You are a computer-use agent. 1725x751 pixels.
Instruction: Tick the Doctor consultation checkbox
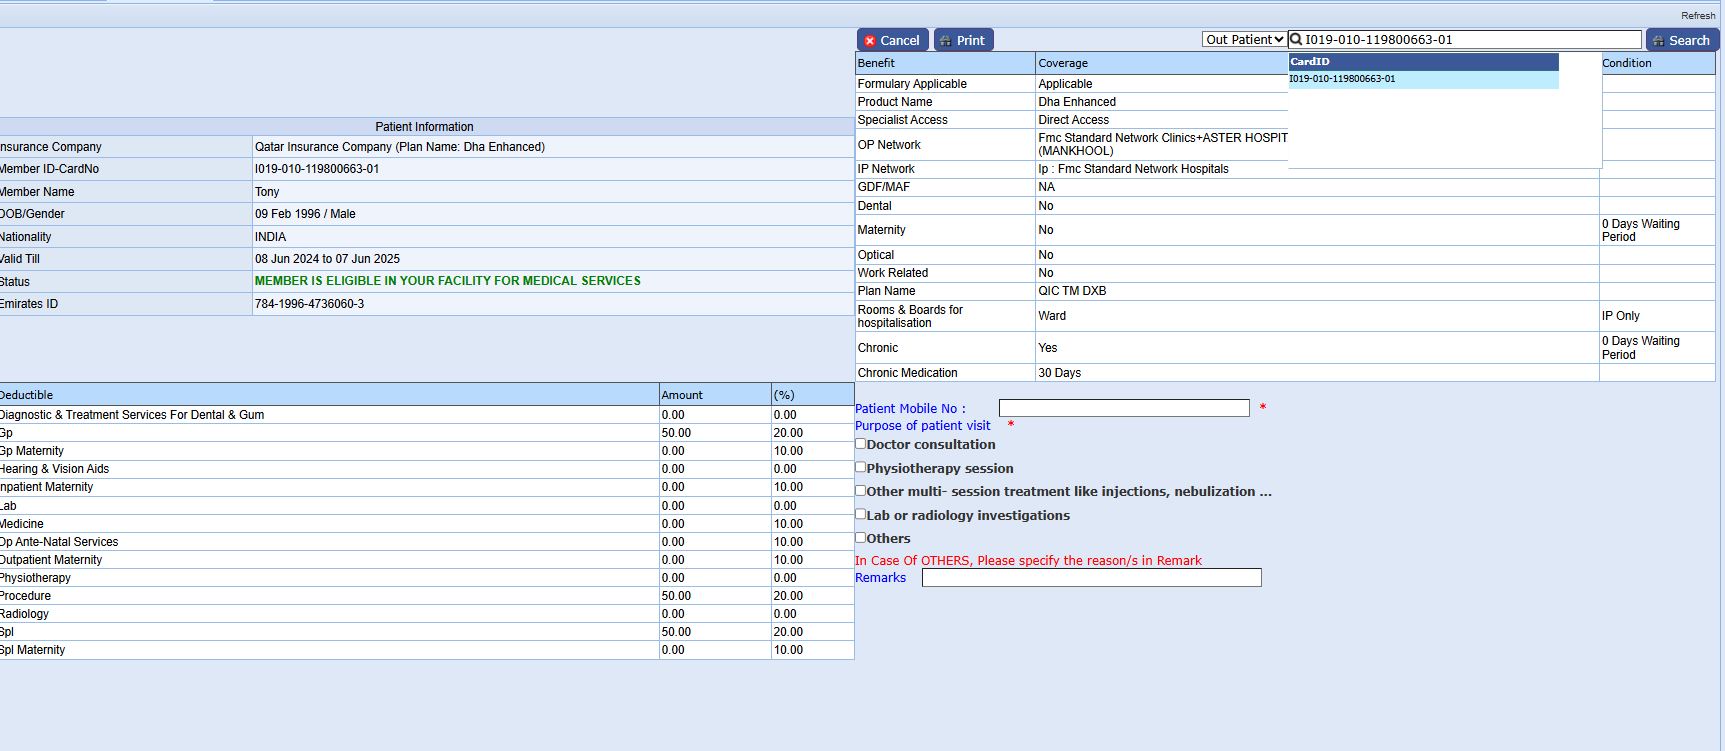tap(860, 444)
